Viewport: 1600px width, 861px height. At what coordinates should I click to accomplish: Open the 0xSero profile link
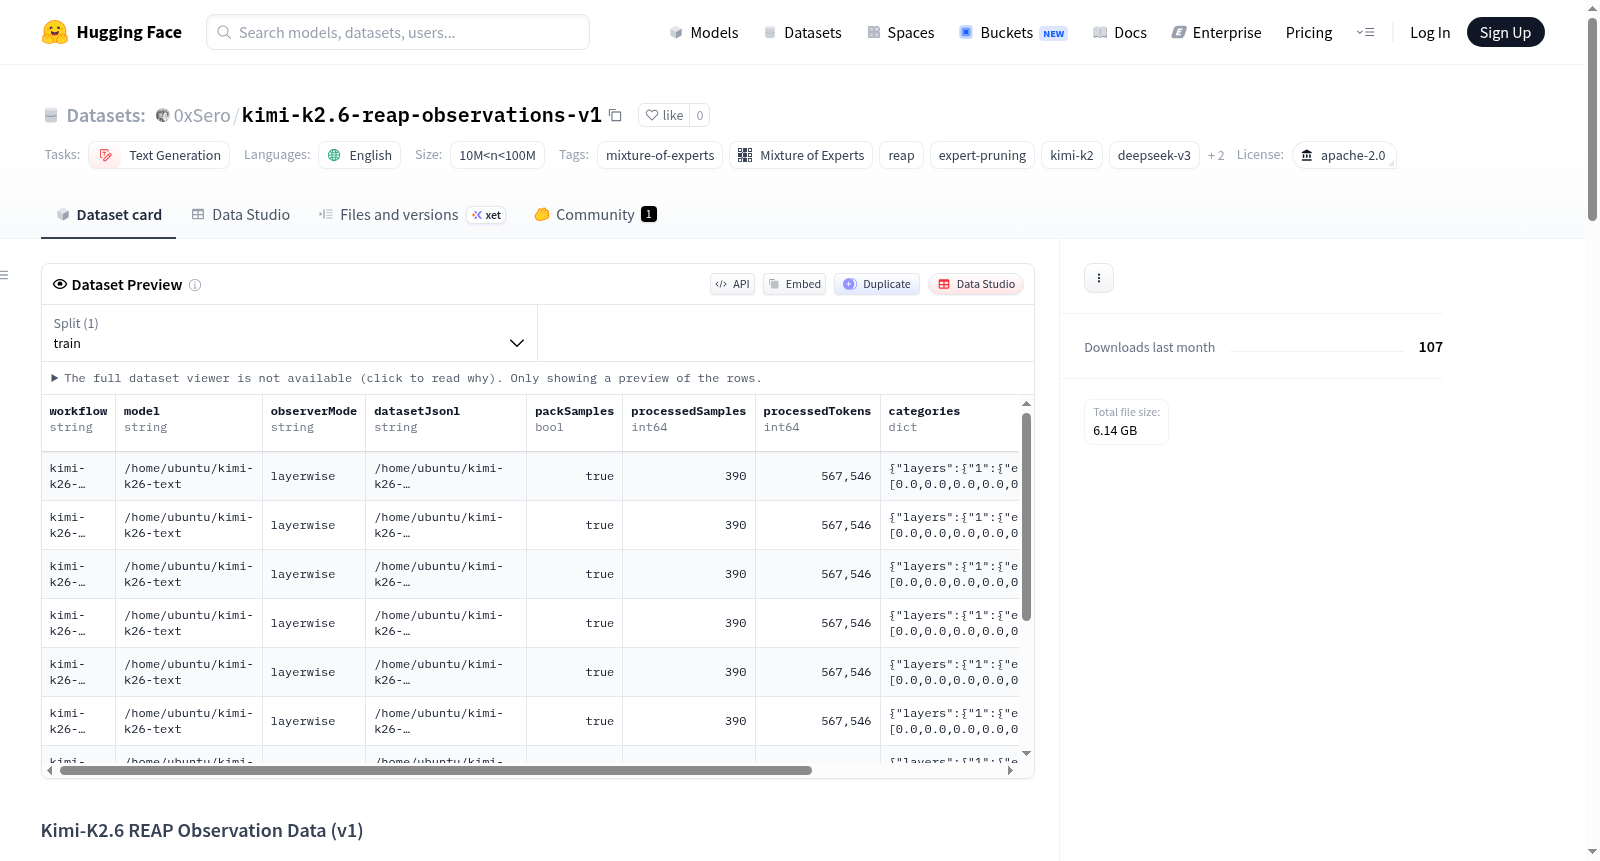(x=202, y=115)
